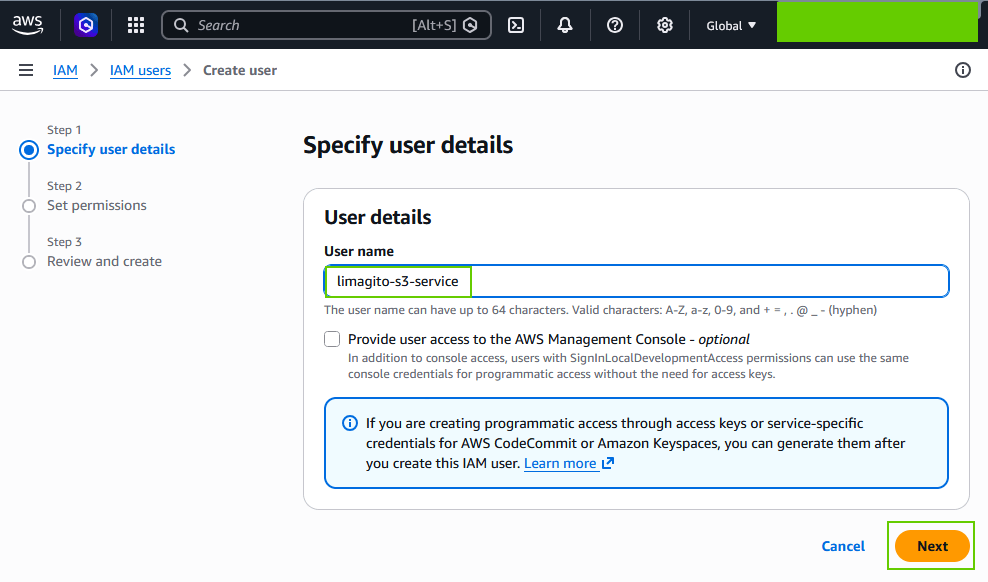Check Provide user access to Management Console
Screen dimensions: 988x582
[x=332, y=339]
